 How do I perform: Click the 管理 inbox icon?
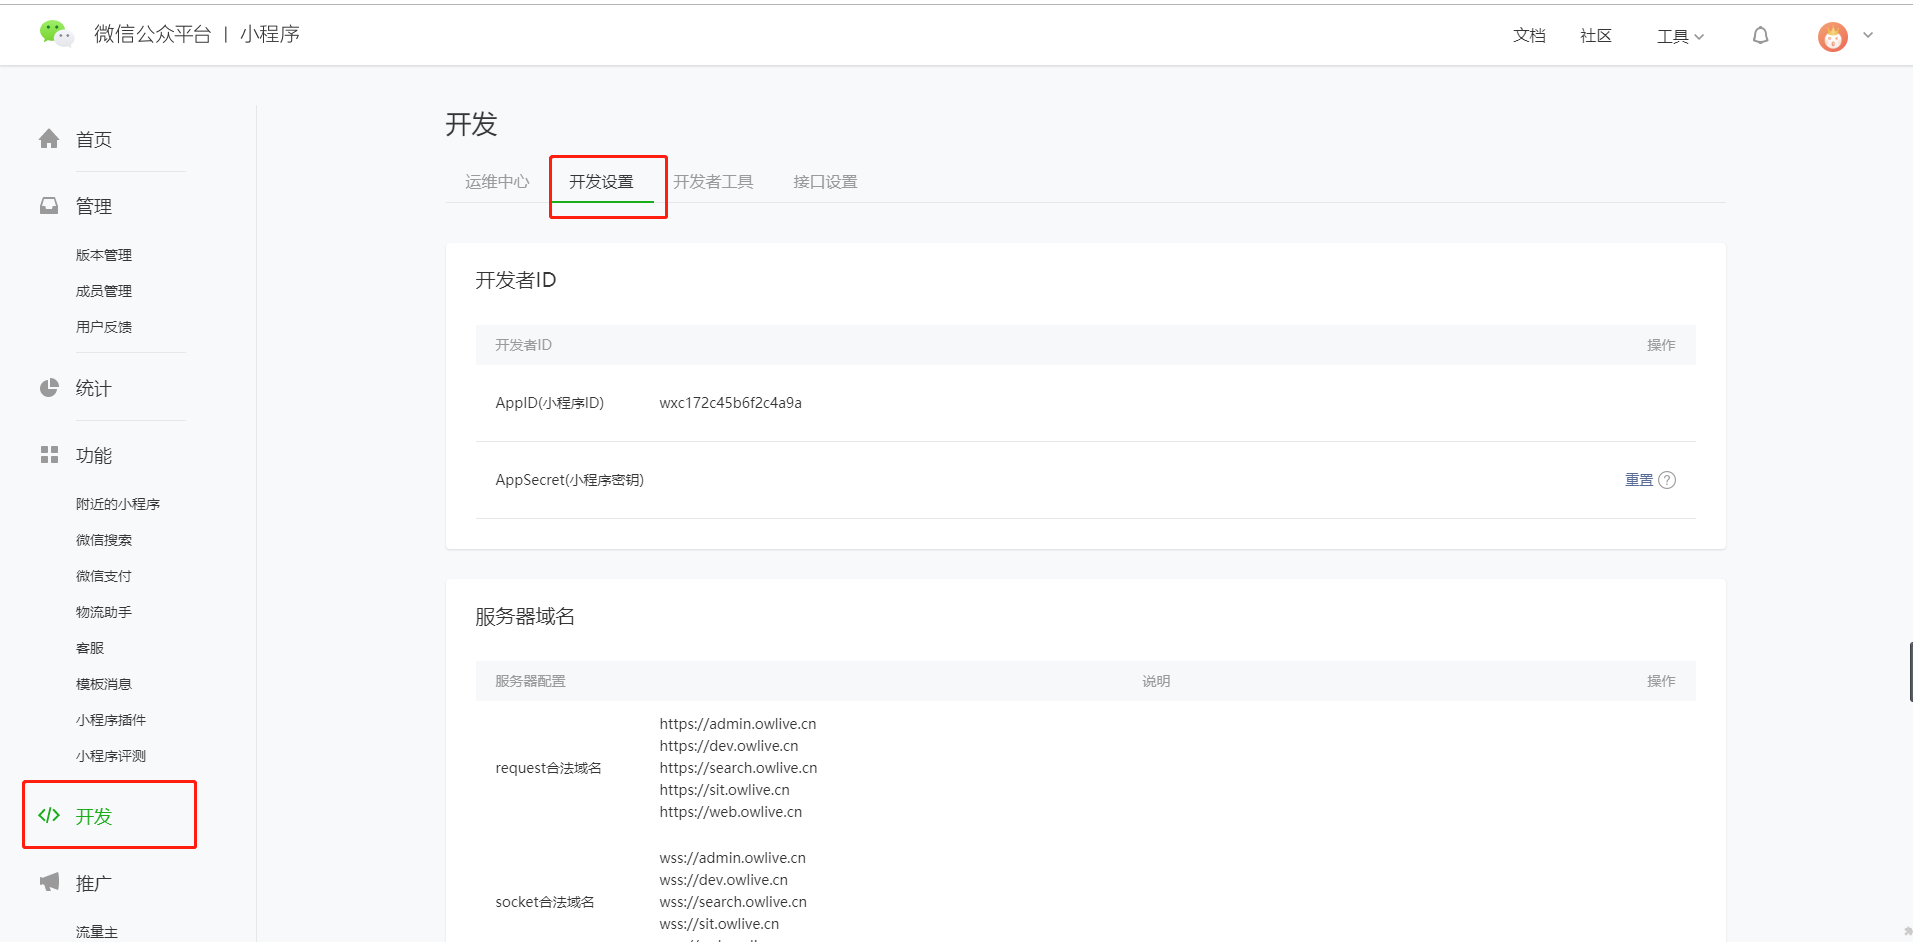click(x=49, y=205)
